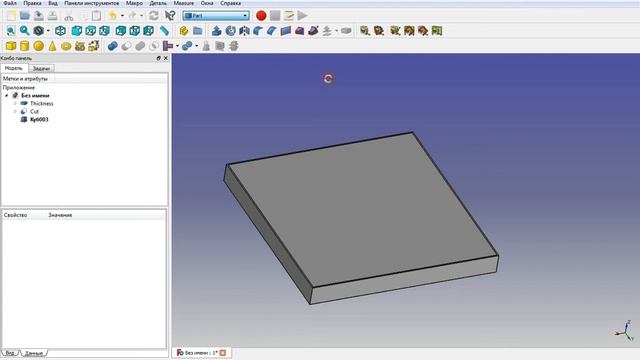Open the Redo history dropdown arrow

pos(141,16)
